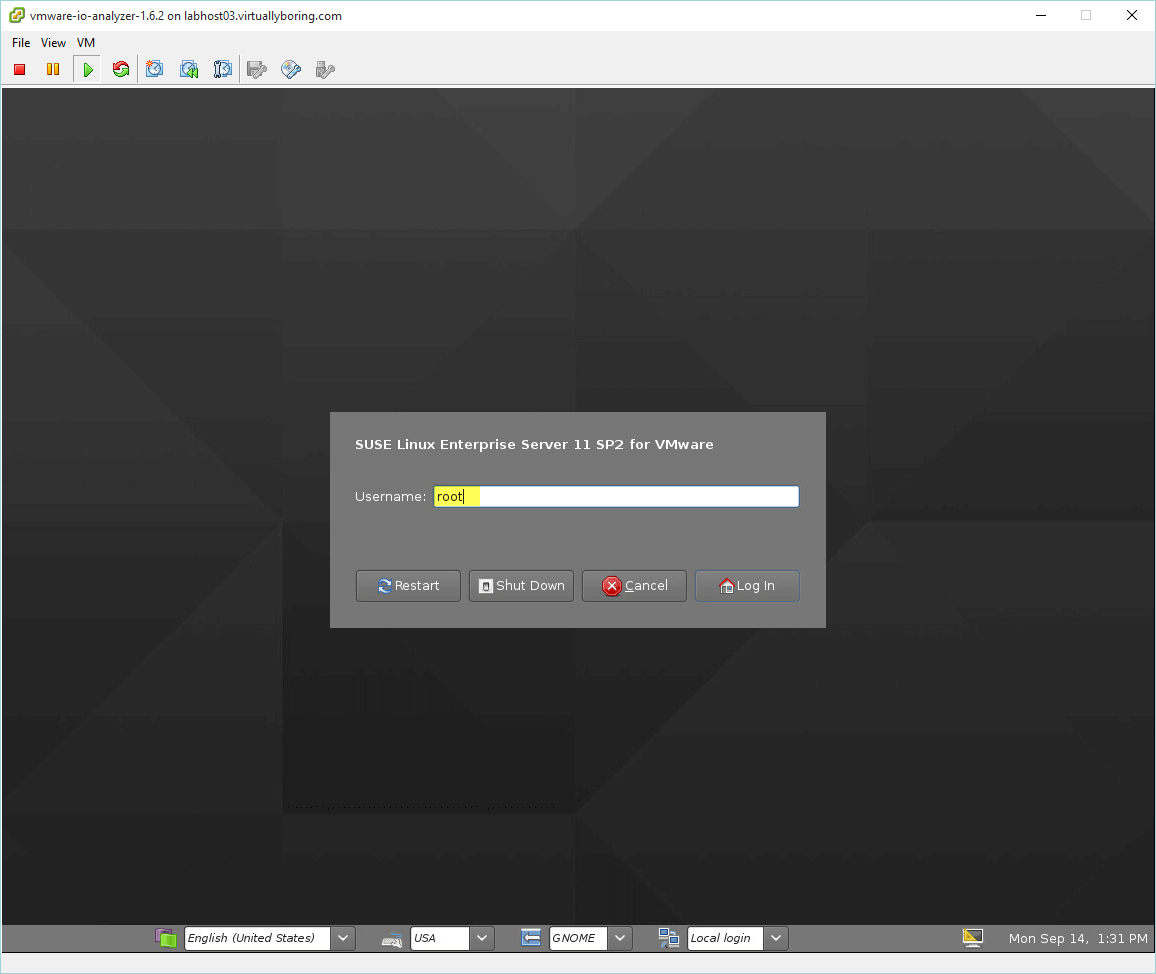Click the session icon beside GNOME

pos(530,938)
